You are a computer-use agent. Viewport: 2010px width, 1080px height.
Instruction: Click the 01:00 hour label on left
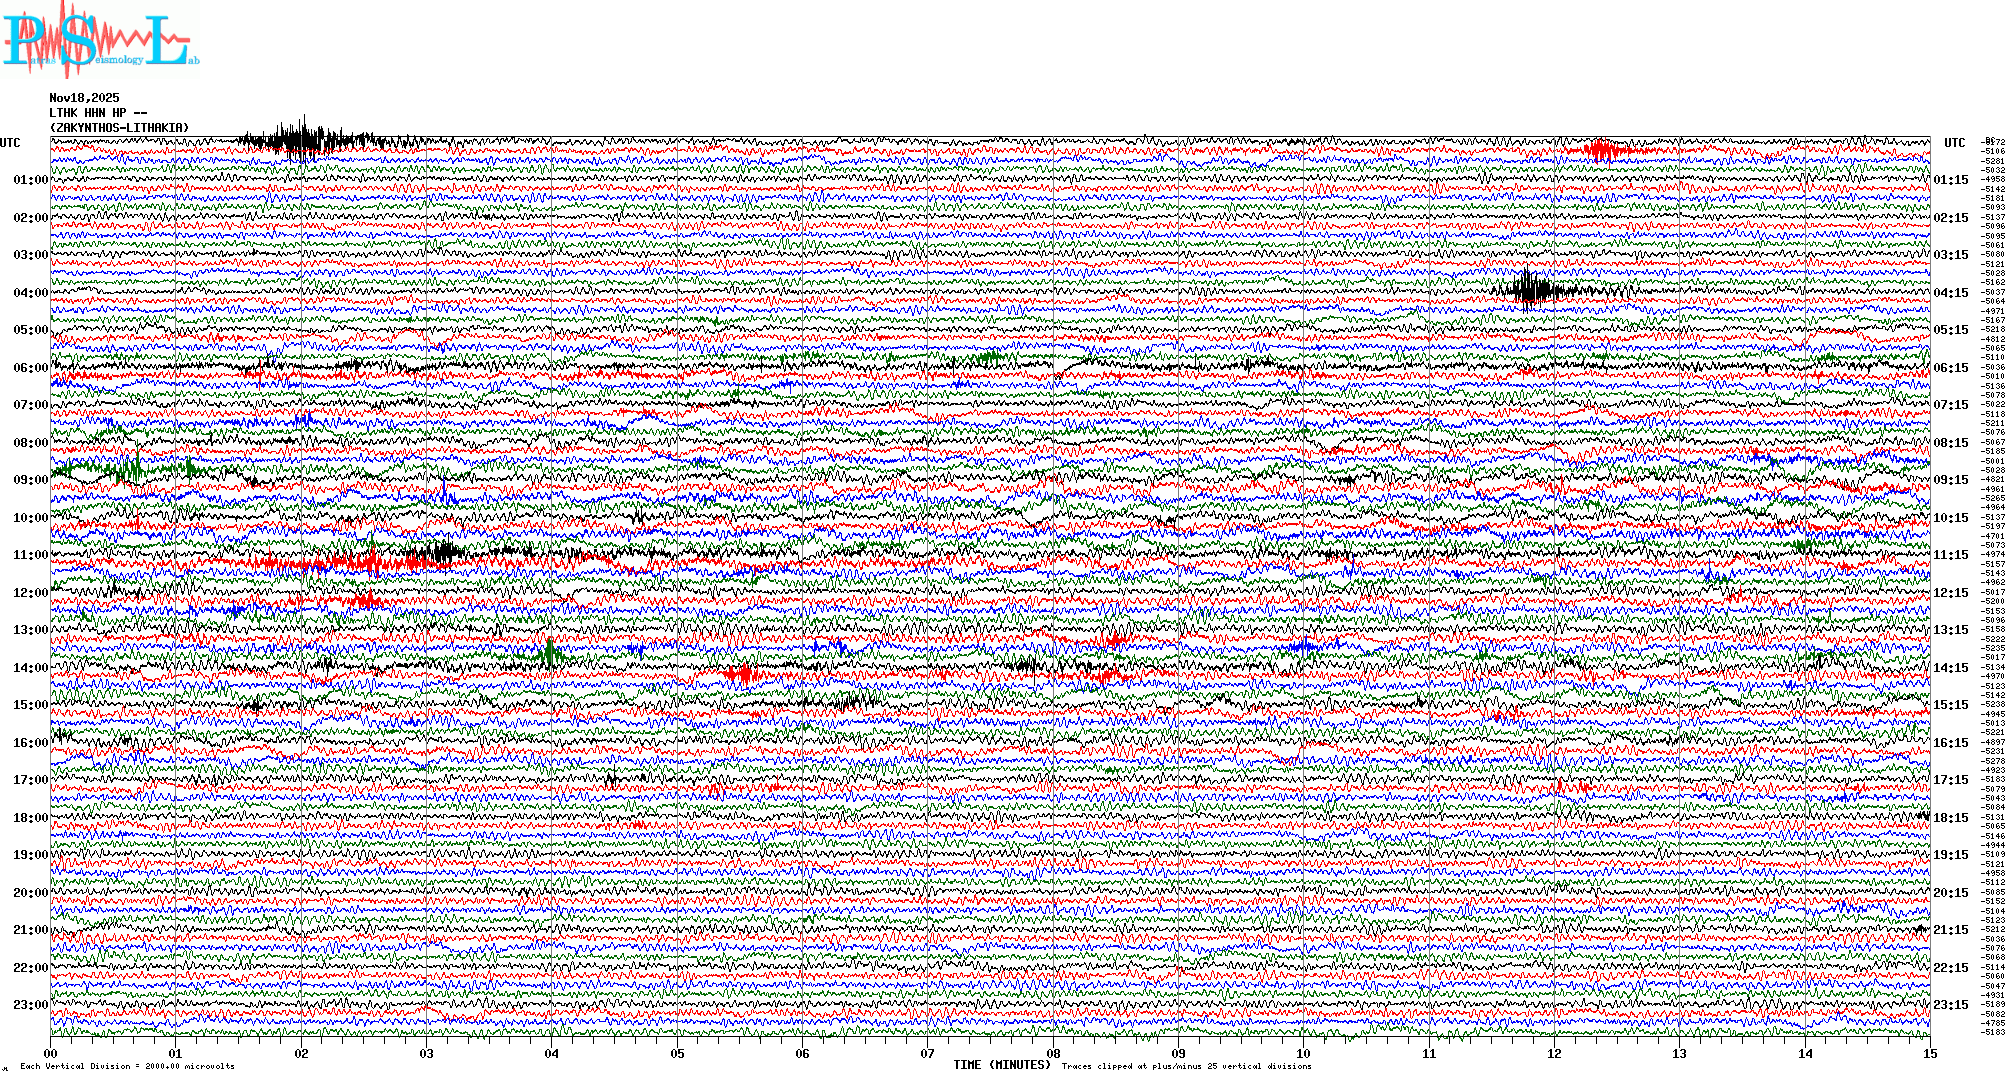pos(30,180)
